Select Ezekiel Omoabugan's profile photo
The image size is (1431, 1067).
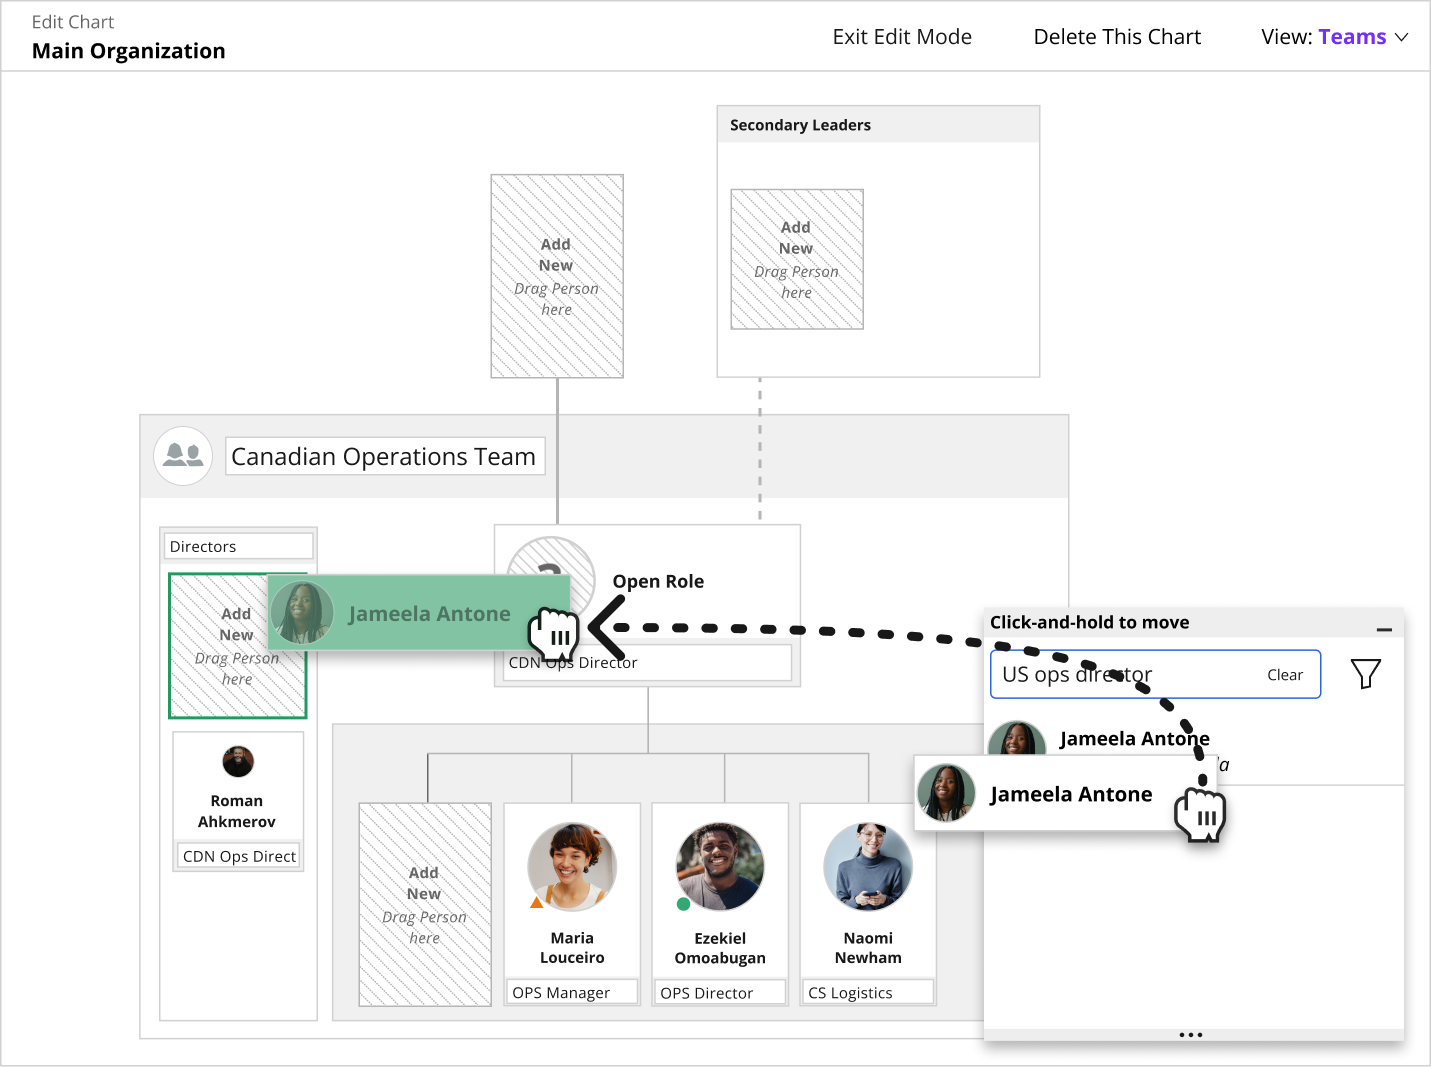click(720, 867)
